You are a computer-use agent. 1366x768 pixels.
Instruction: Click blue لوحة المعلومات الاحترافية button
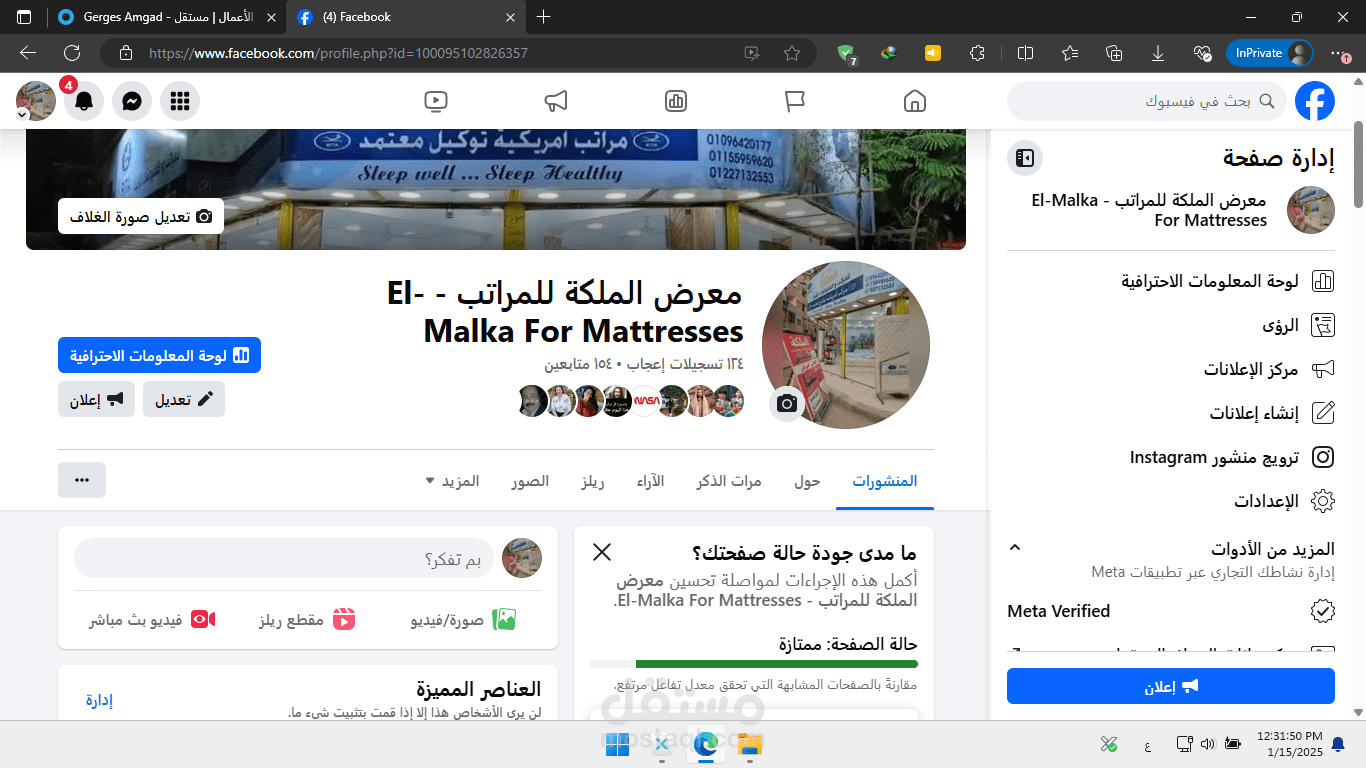tap(159, 355)
